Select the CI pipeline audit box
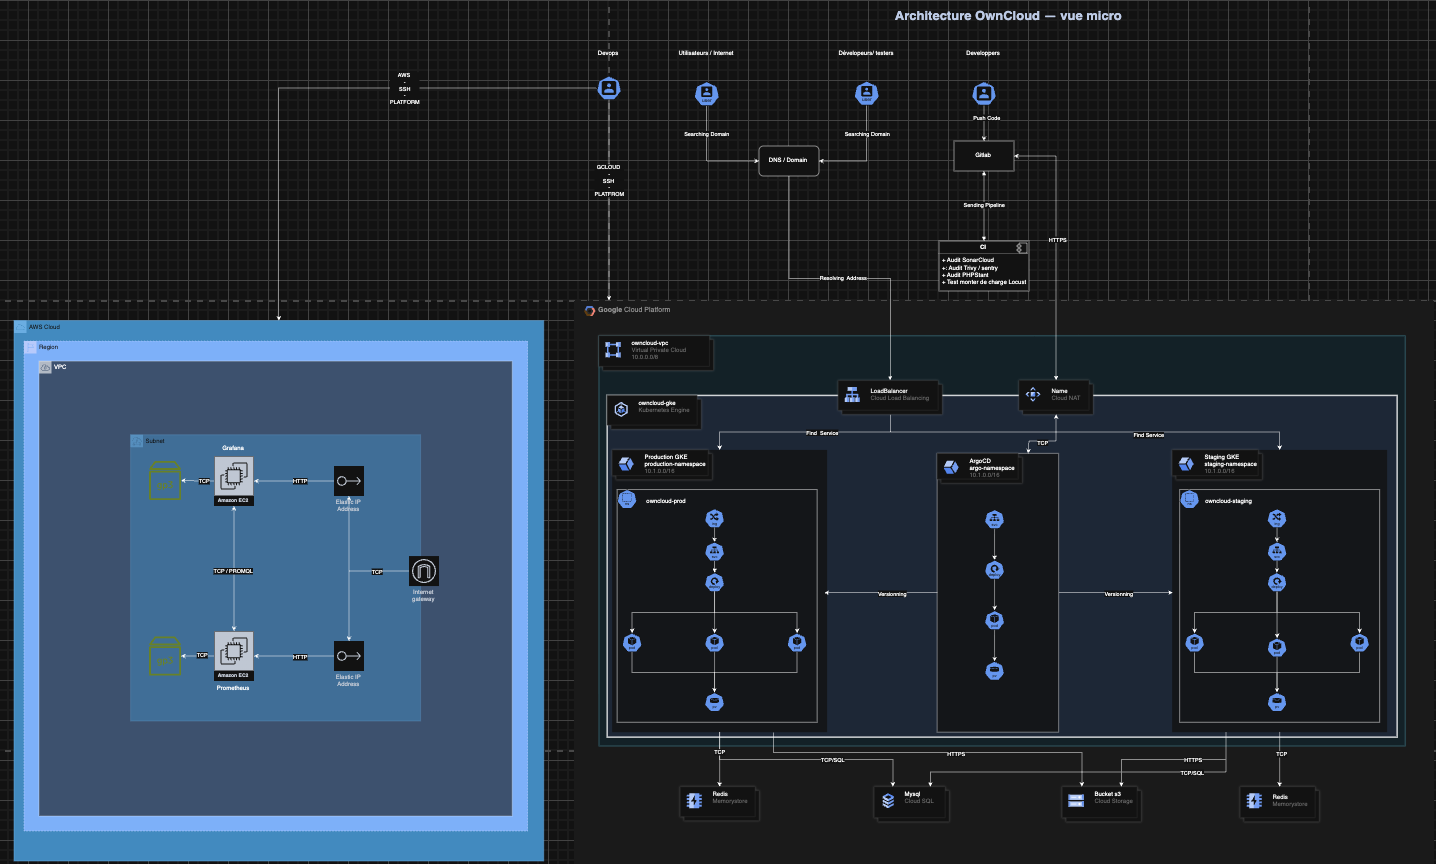The width and height of the screenshot is (1436, 864). pyautogui.click(x=984, y=266)
